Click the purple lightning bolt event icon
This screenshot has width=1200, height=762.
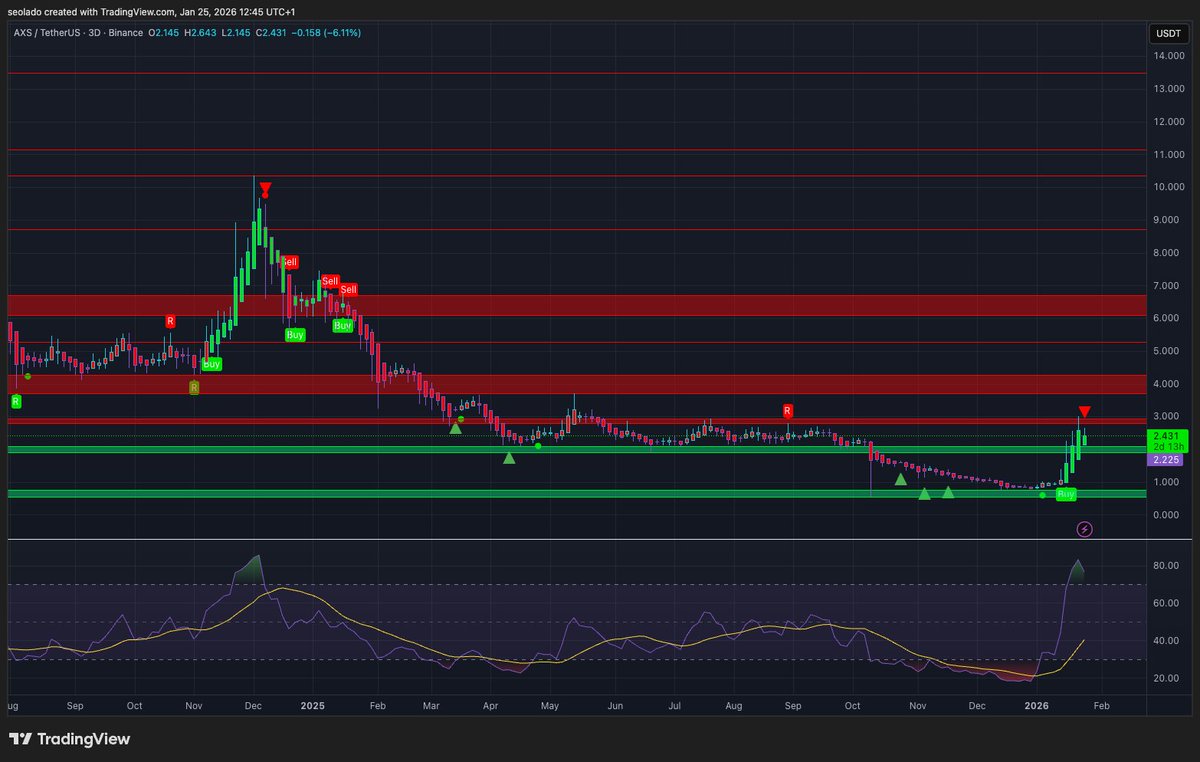point(1084,528)
